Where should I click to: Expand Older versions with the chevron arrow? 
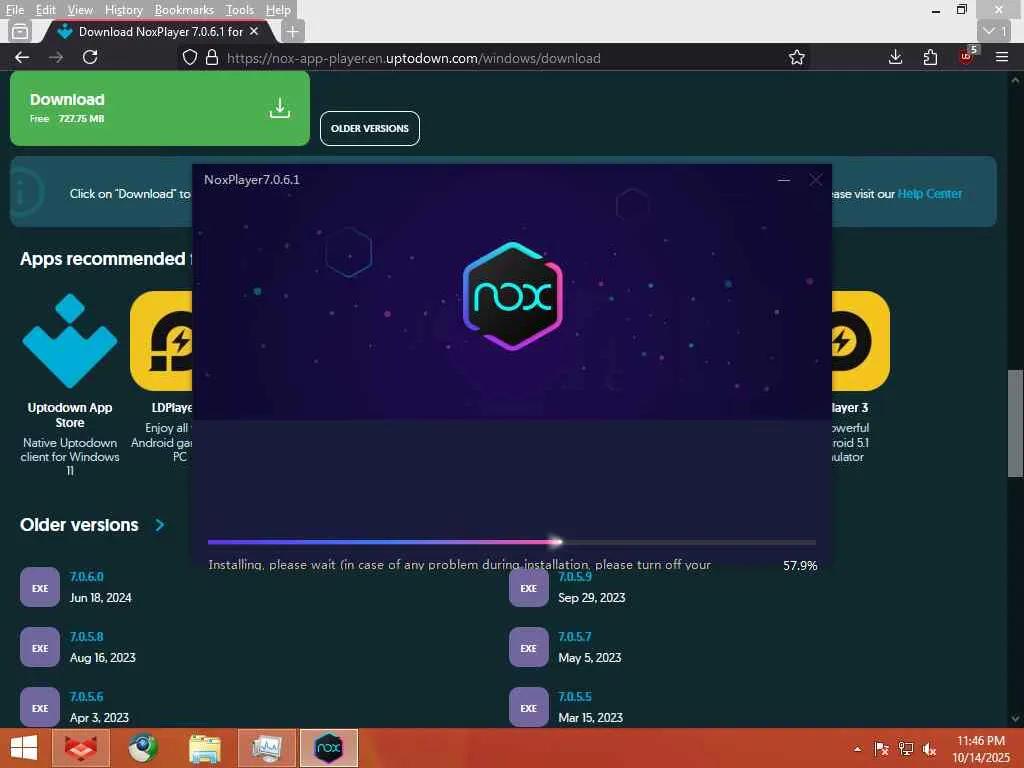[x=160, y=525]
